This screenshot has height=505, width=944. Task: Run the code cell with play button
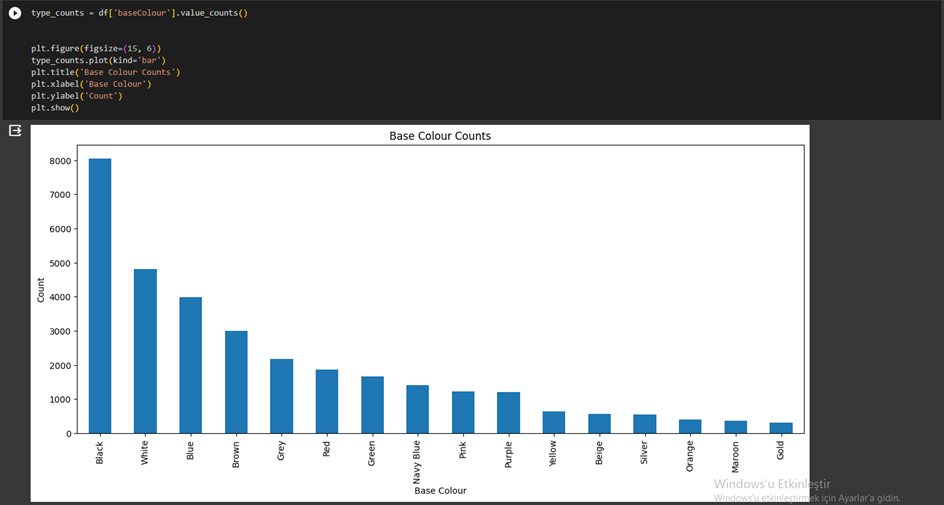[x=15, y=13]
